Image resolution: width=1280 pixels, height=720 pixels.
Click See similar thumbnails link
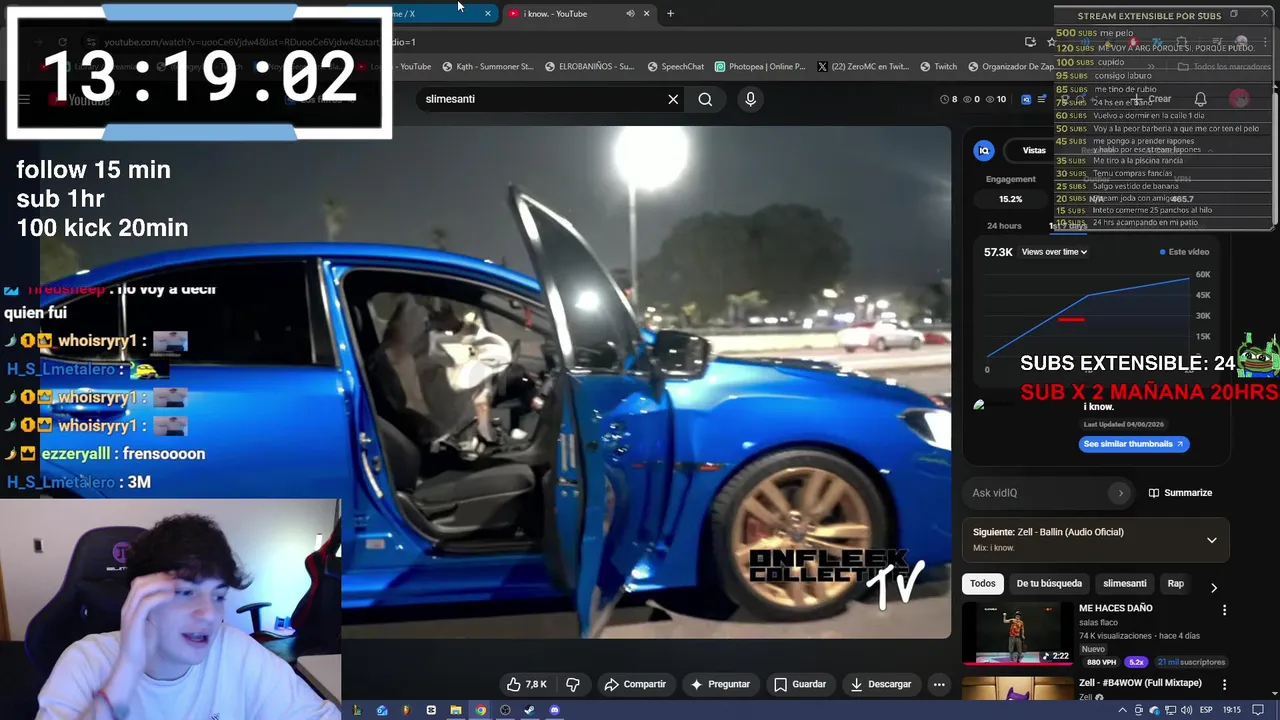pyautogui.click(x=1134, y=444)
